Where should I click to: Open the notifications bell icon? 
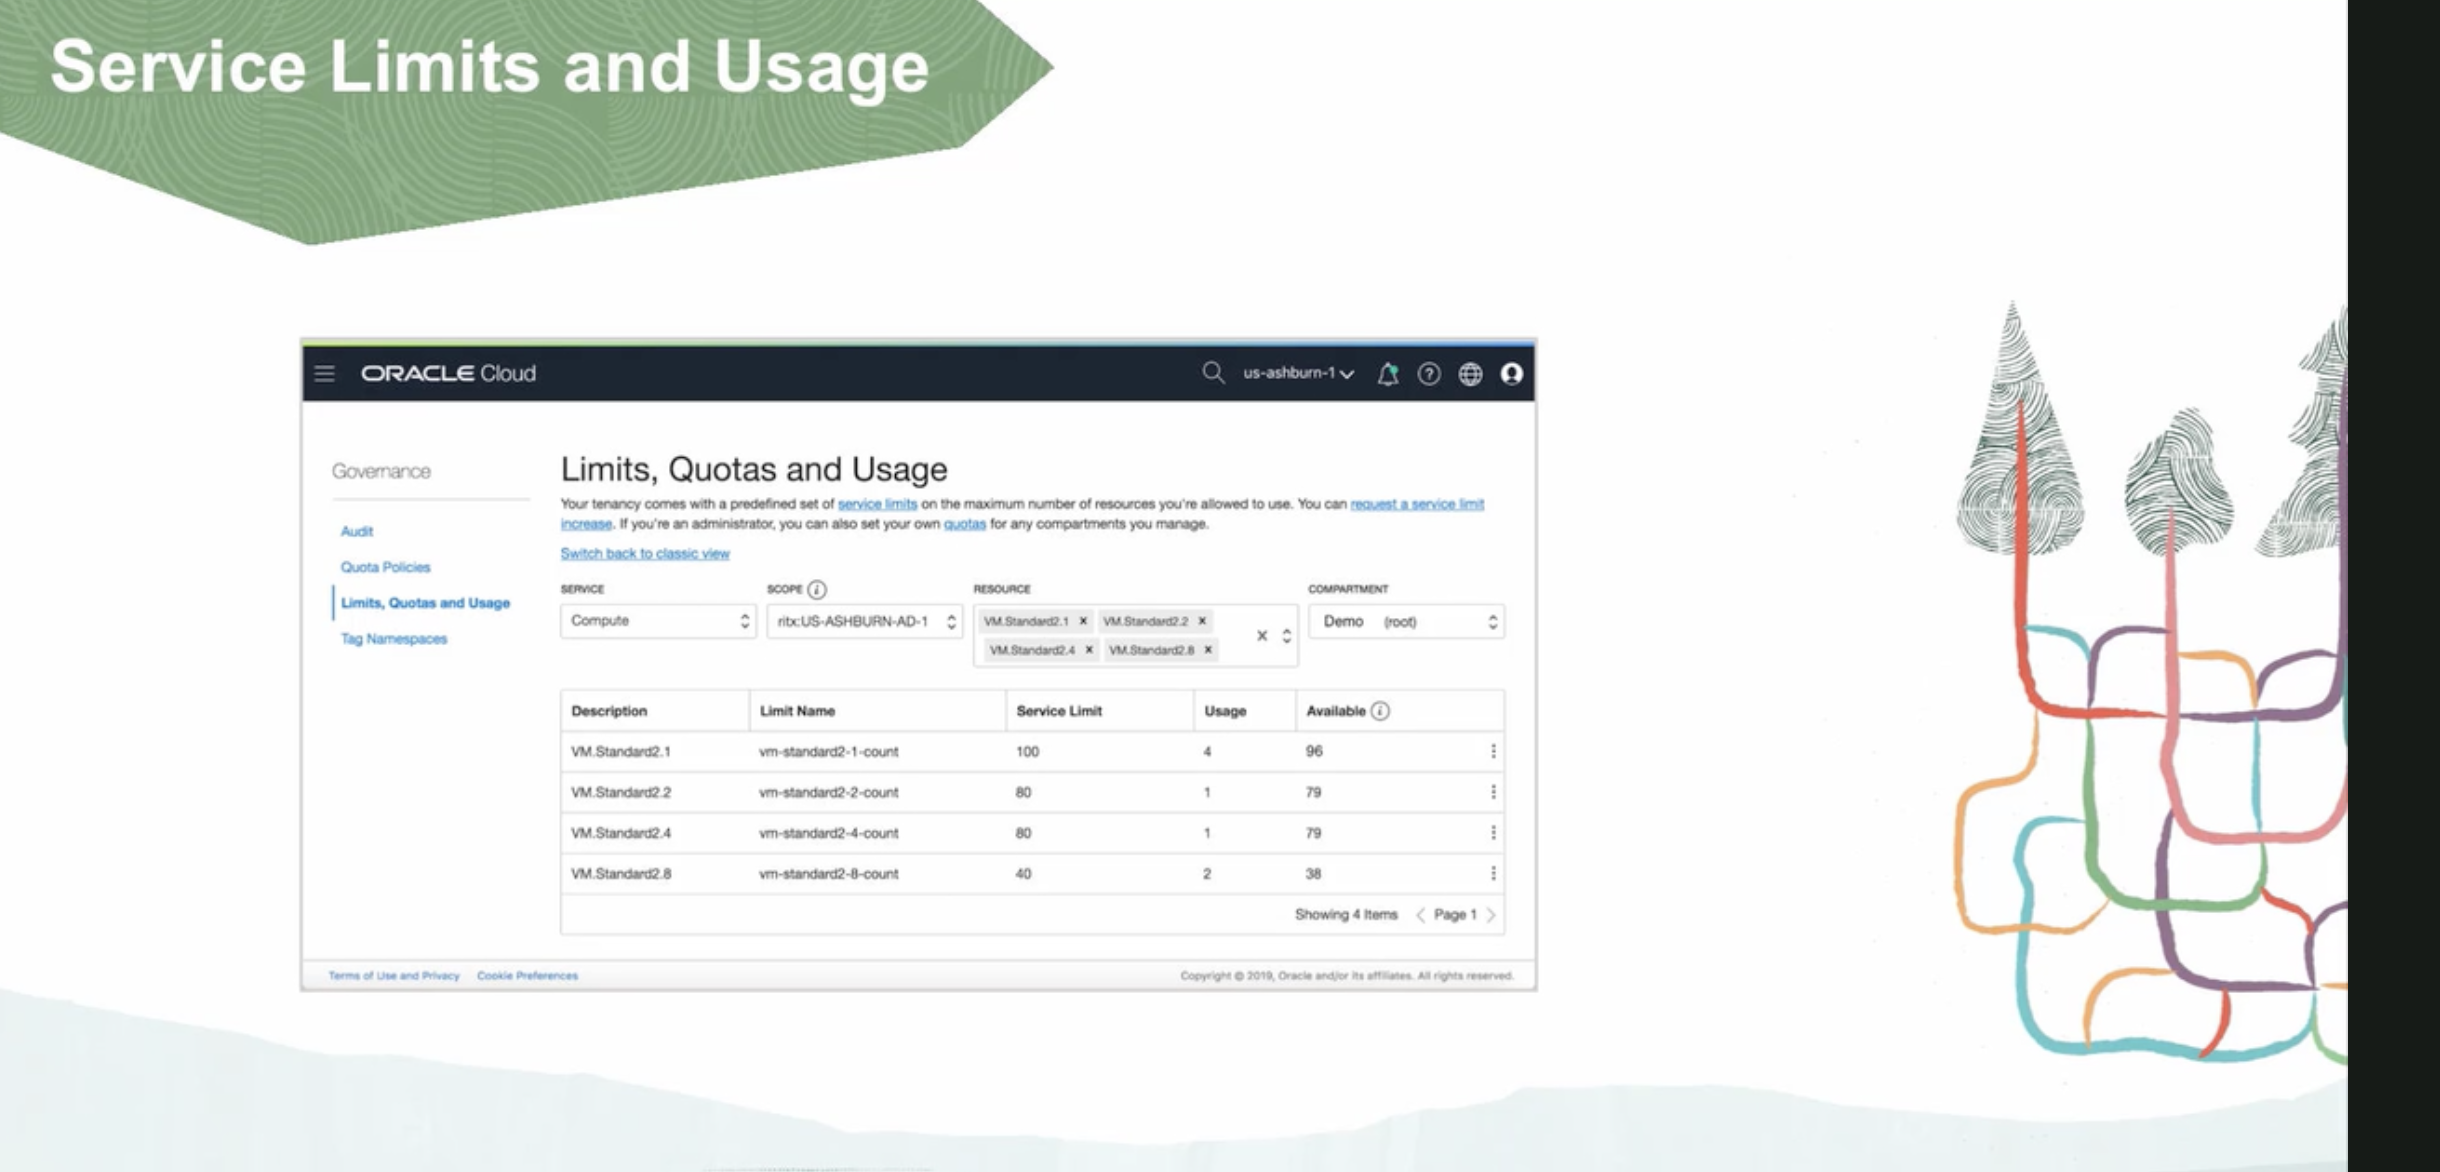click(1387, 374)
